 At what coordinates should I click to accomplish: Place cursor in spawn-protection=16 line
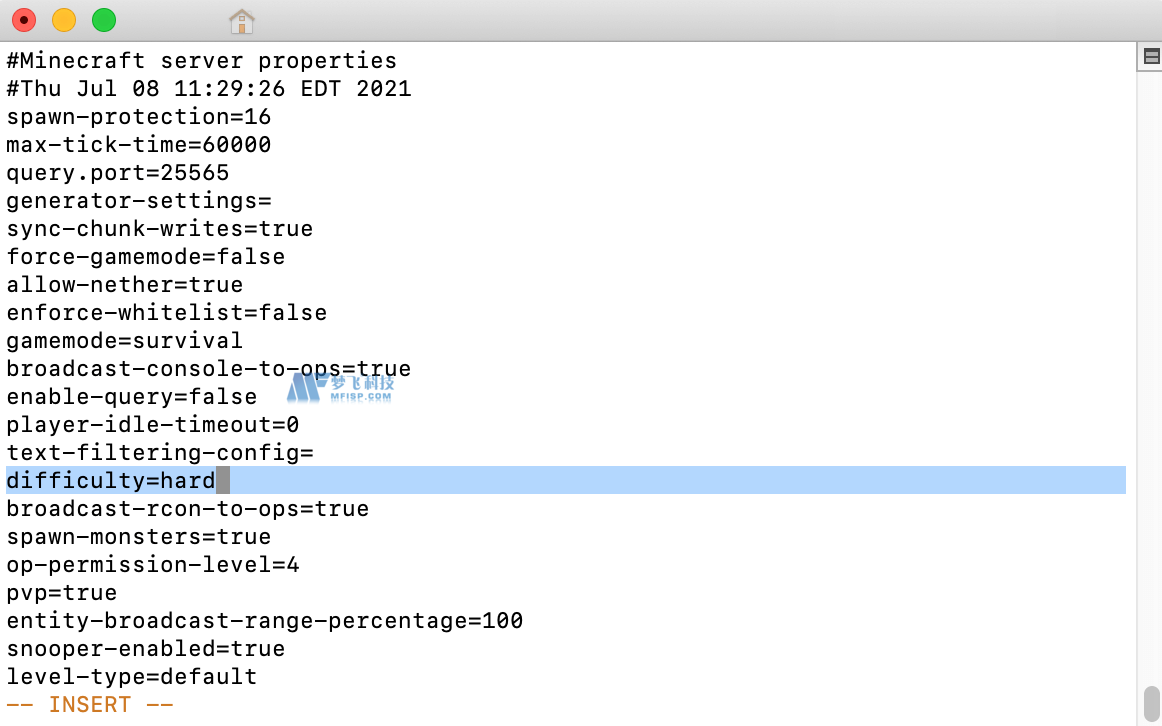click(139, 117)
